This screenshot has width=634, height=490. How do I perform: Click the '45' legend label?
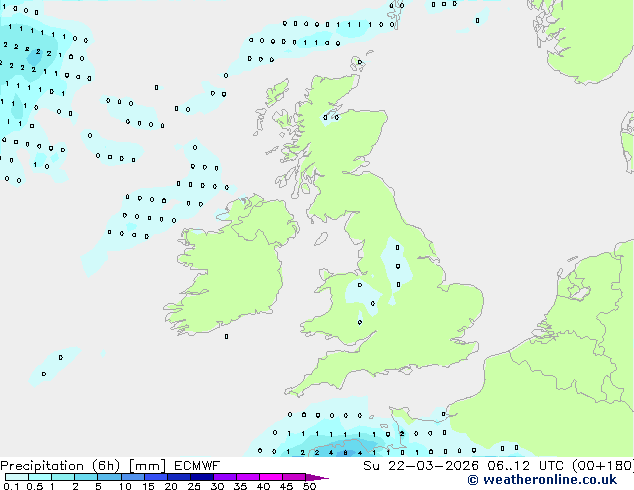[286, 486]
